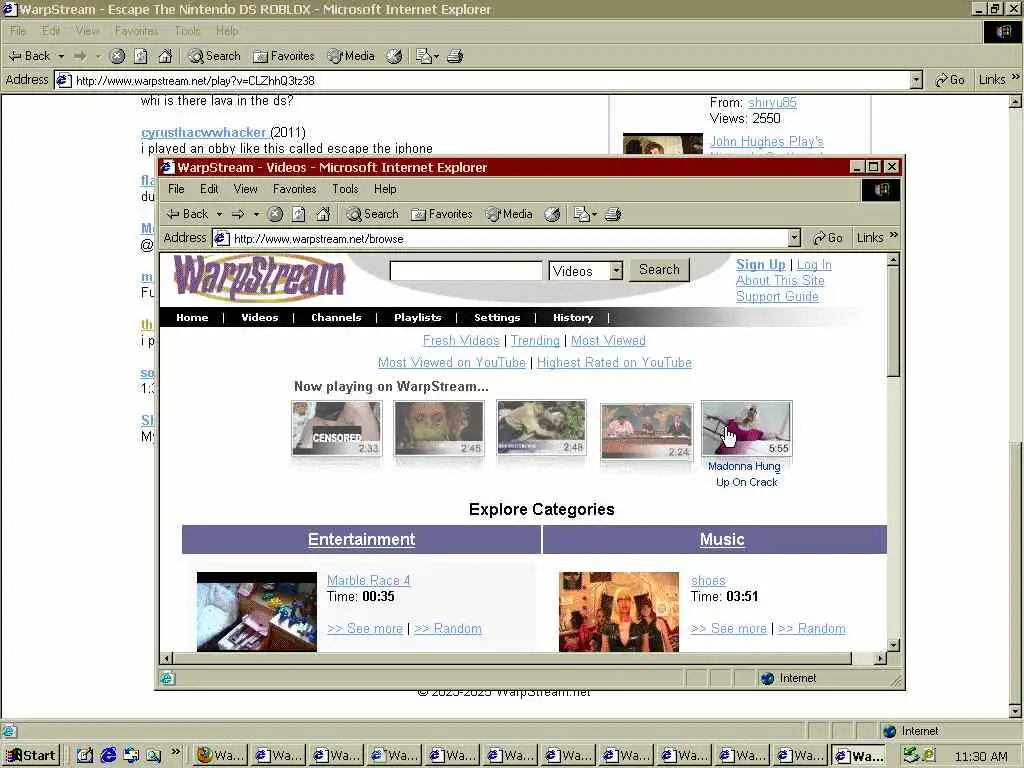Stop page loading in the front Videos window
Image resolution: width=1024 pixels, height=768 pixels.
[x=276, y=214]
